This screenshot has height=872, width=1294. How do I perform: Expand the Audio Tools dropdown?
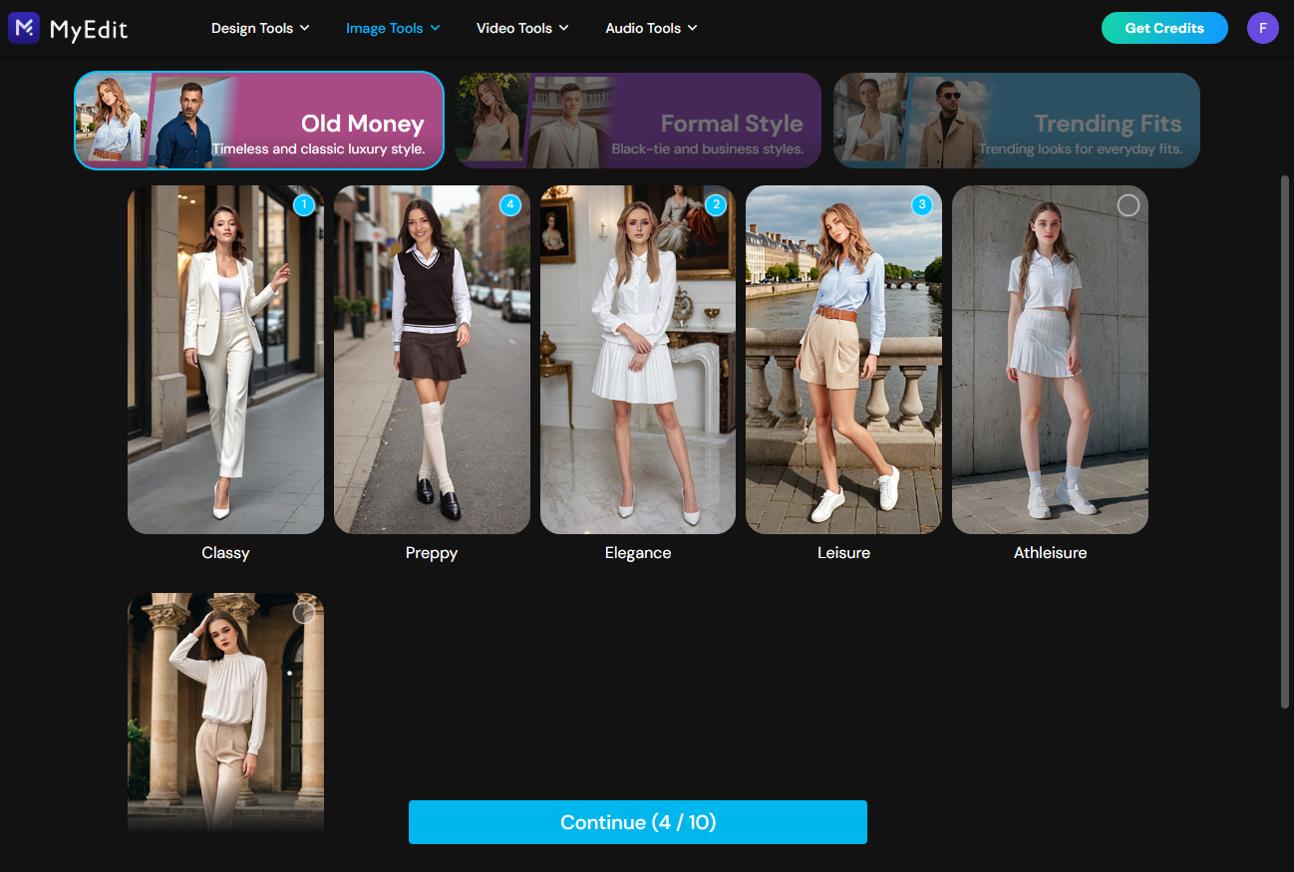(650, 28)
